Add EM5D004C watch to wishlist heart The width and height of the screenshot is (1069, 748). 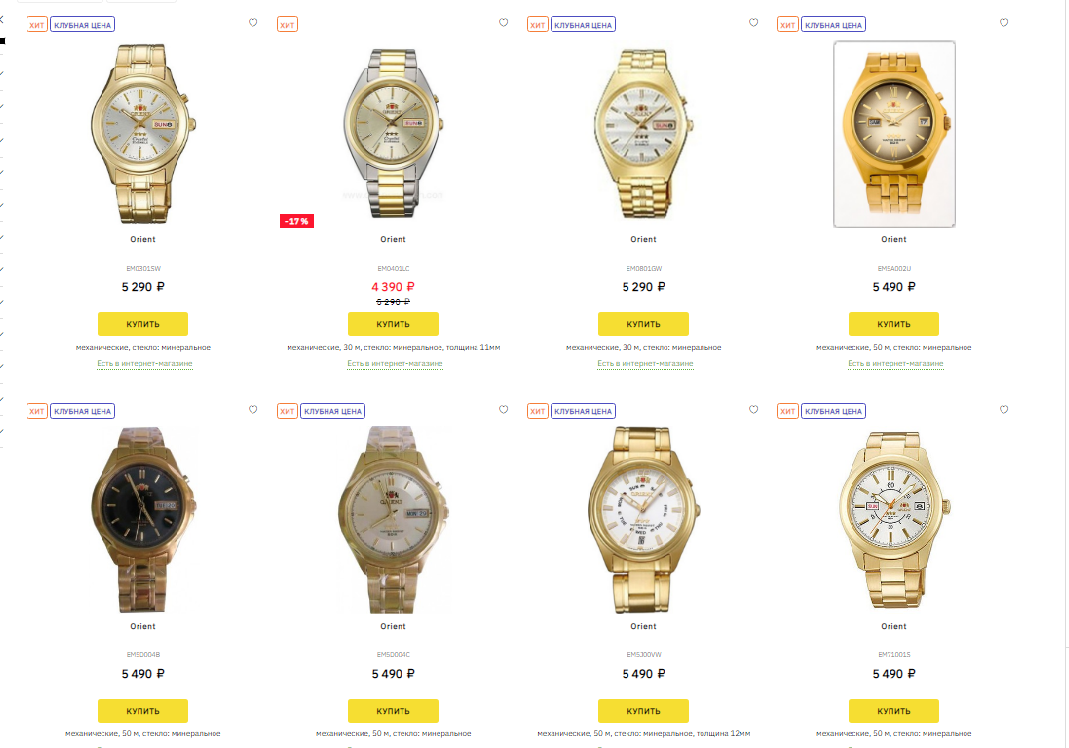503,410
